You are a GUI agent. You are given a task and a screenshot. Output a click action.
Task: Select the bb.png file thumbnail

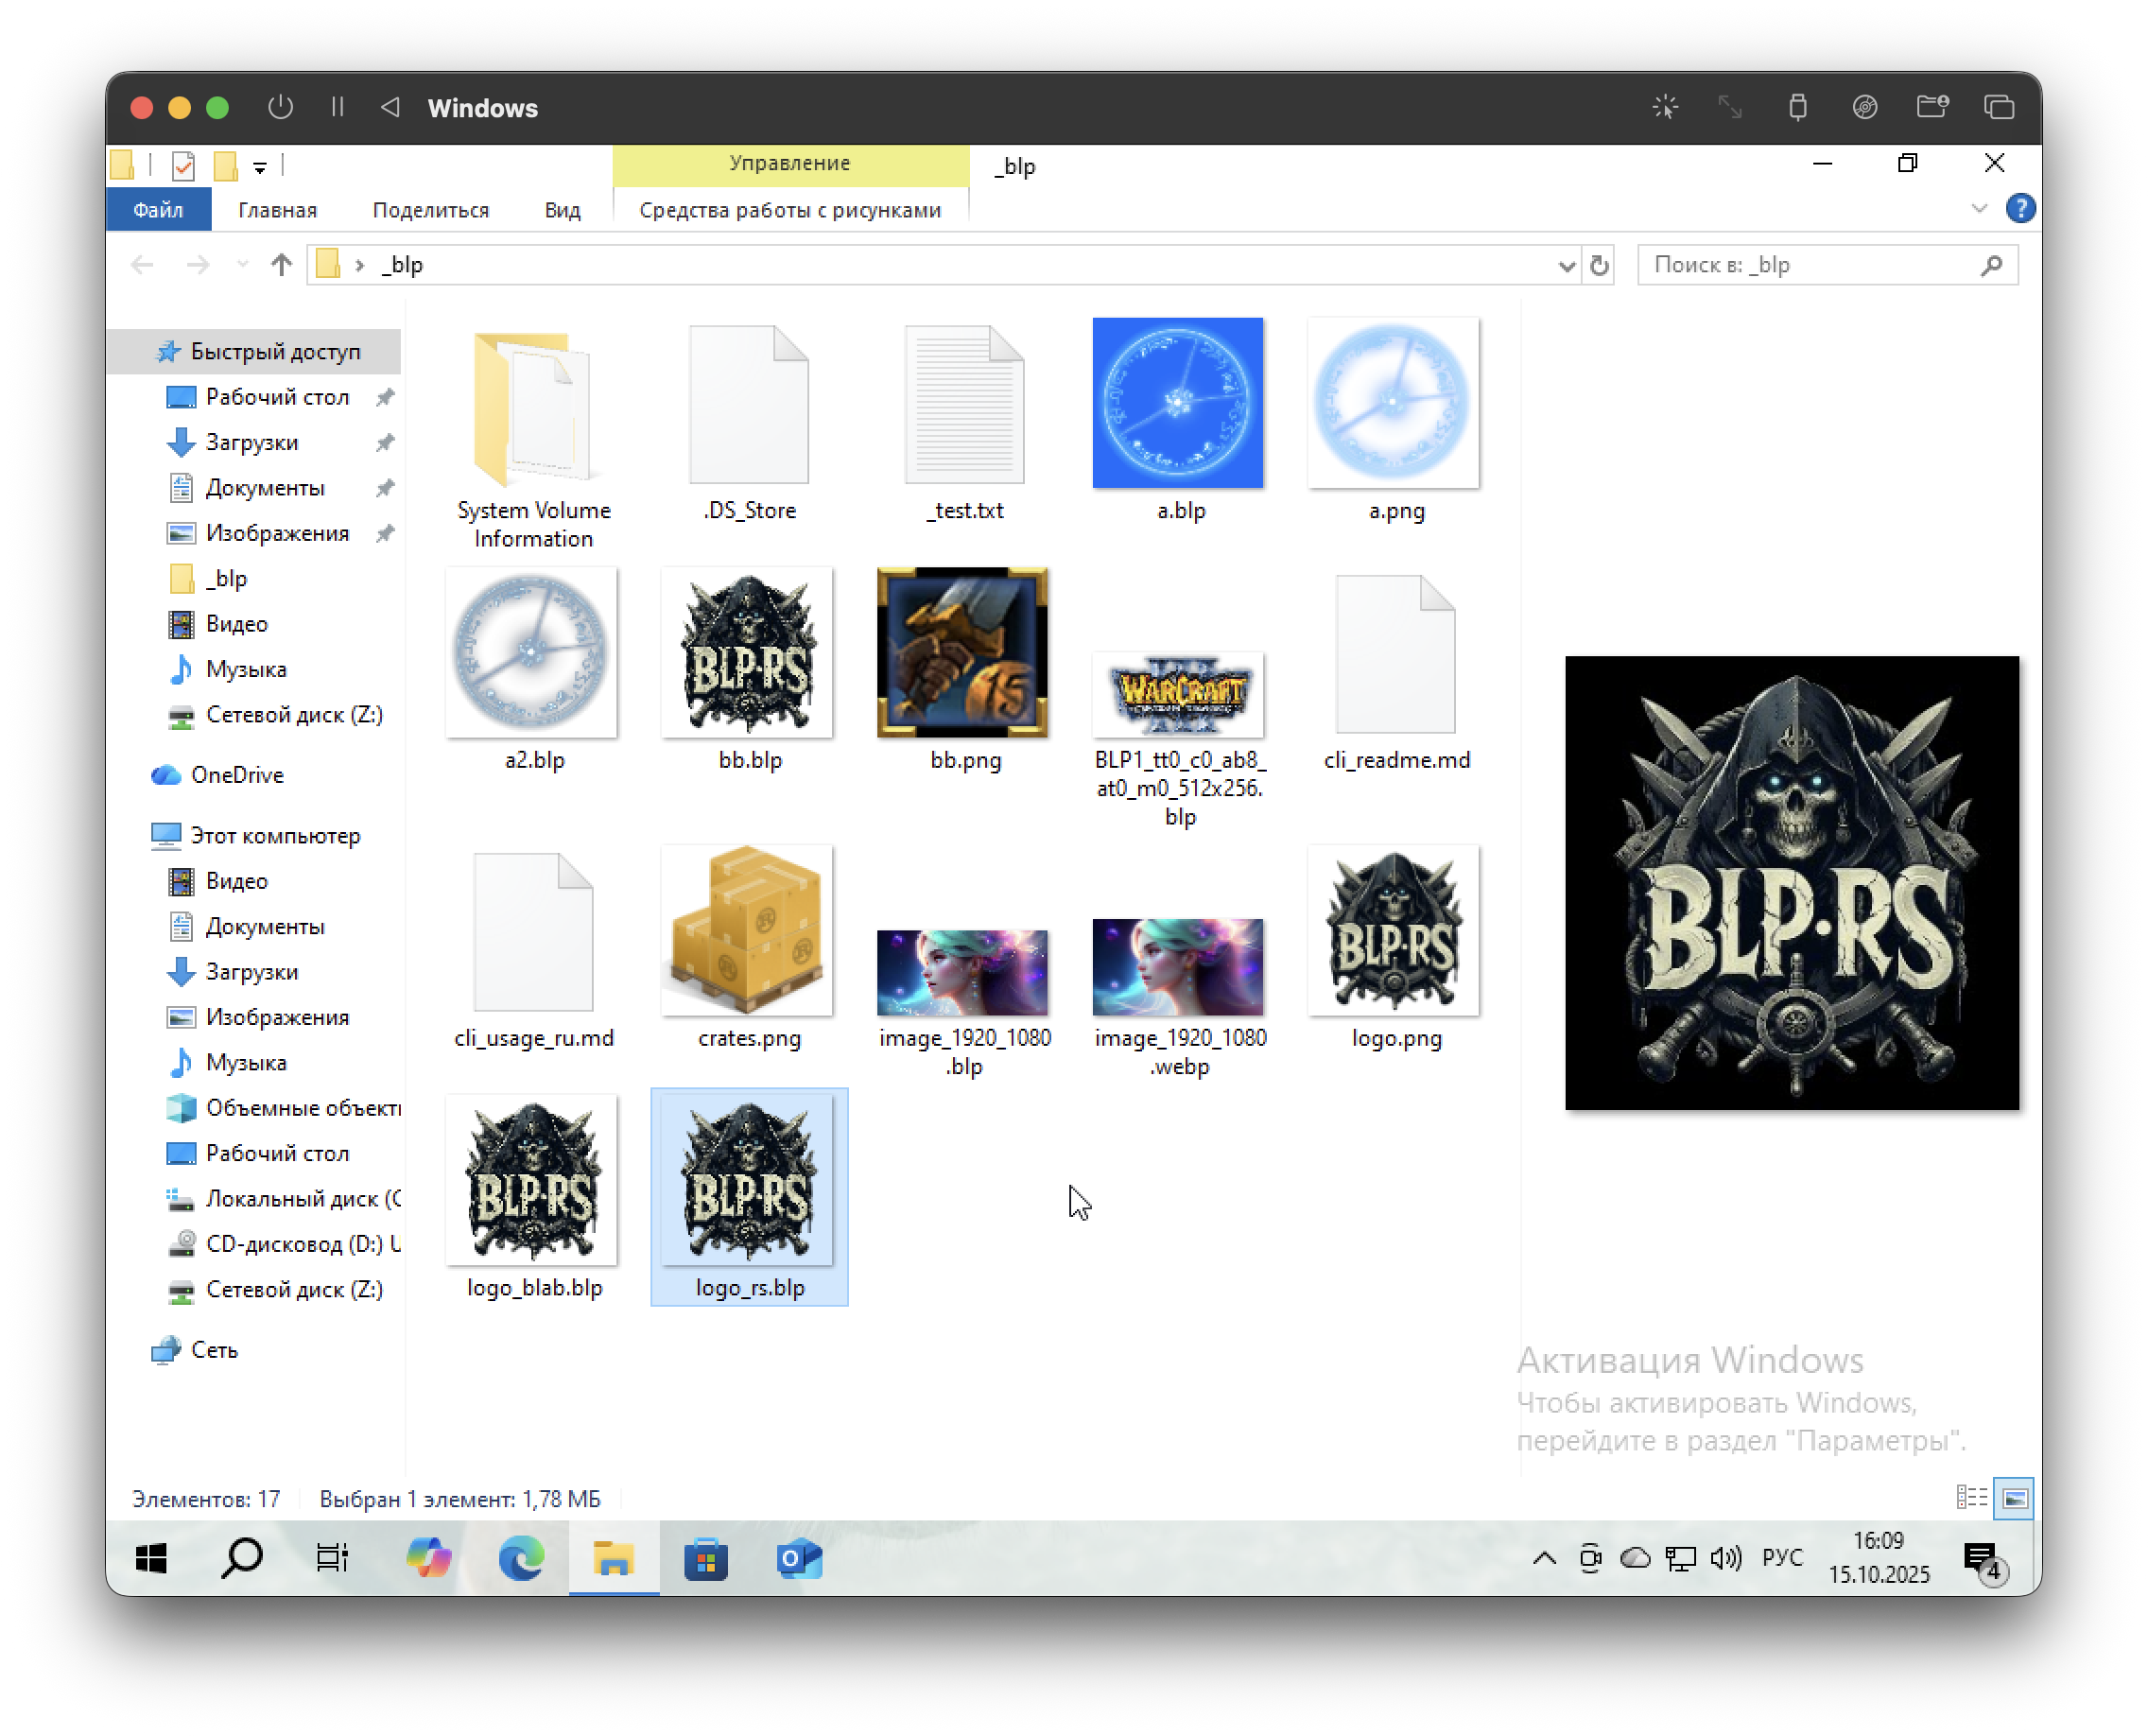(x=962, y=653)
